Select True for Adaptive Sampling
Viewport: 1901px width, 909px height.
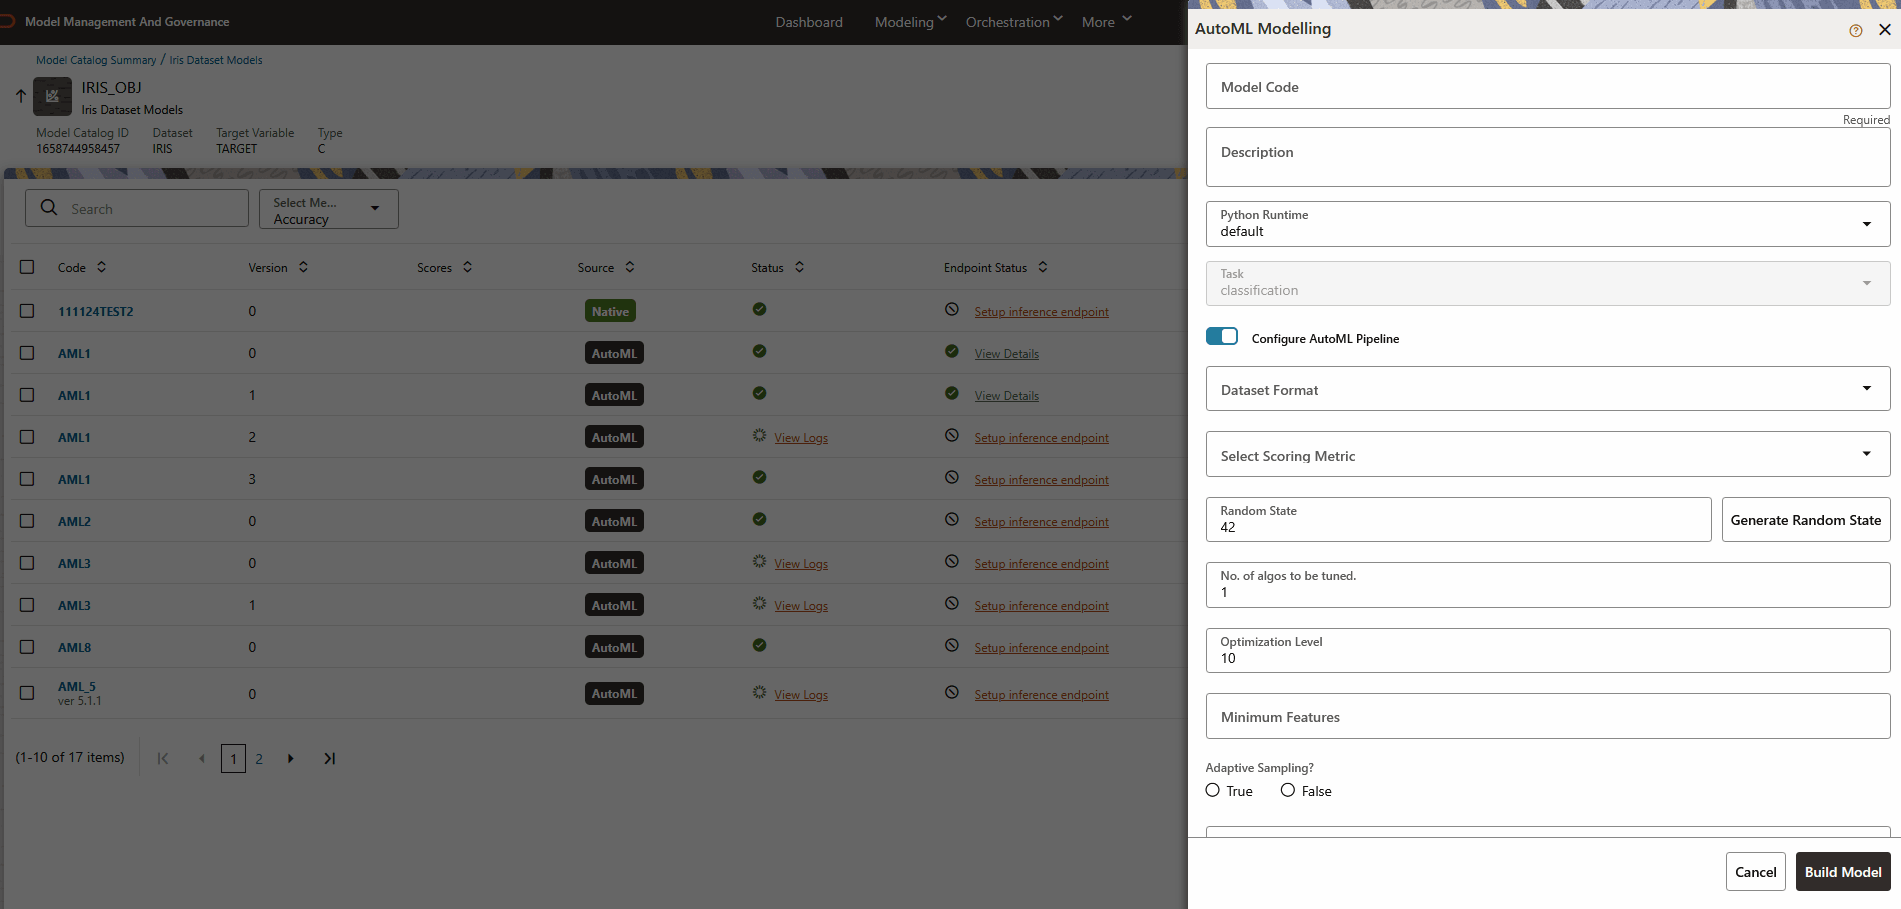[x=1212, y=790]
